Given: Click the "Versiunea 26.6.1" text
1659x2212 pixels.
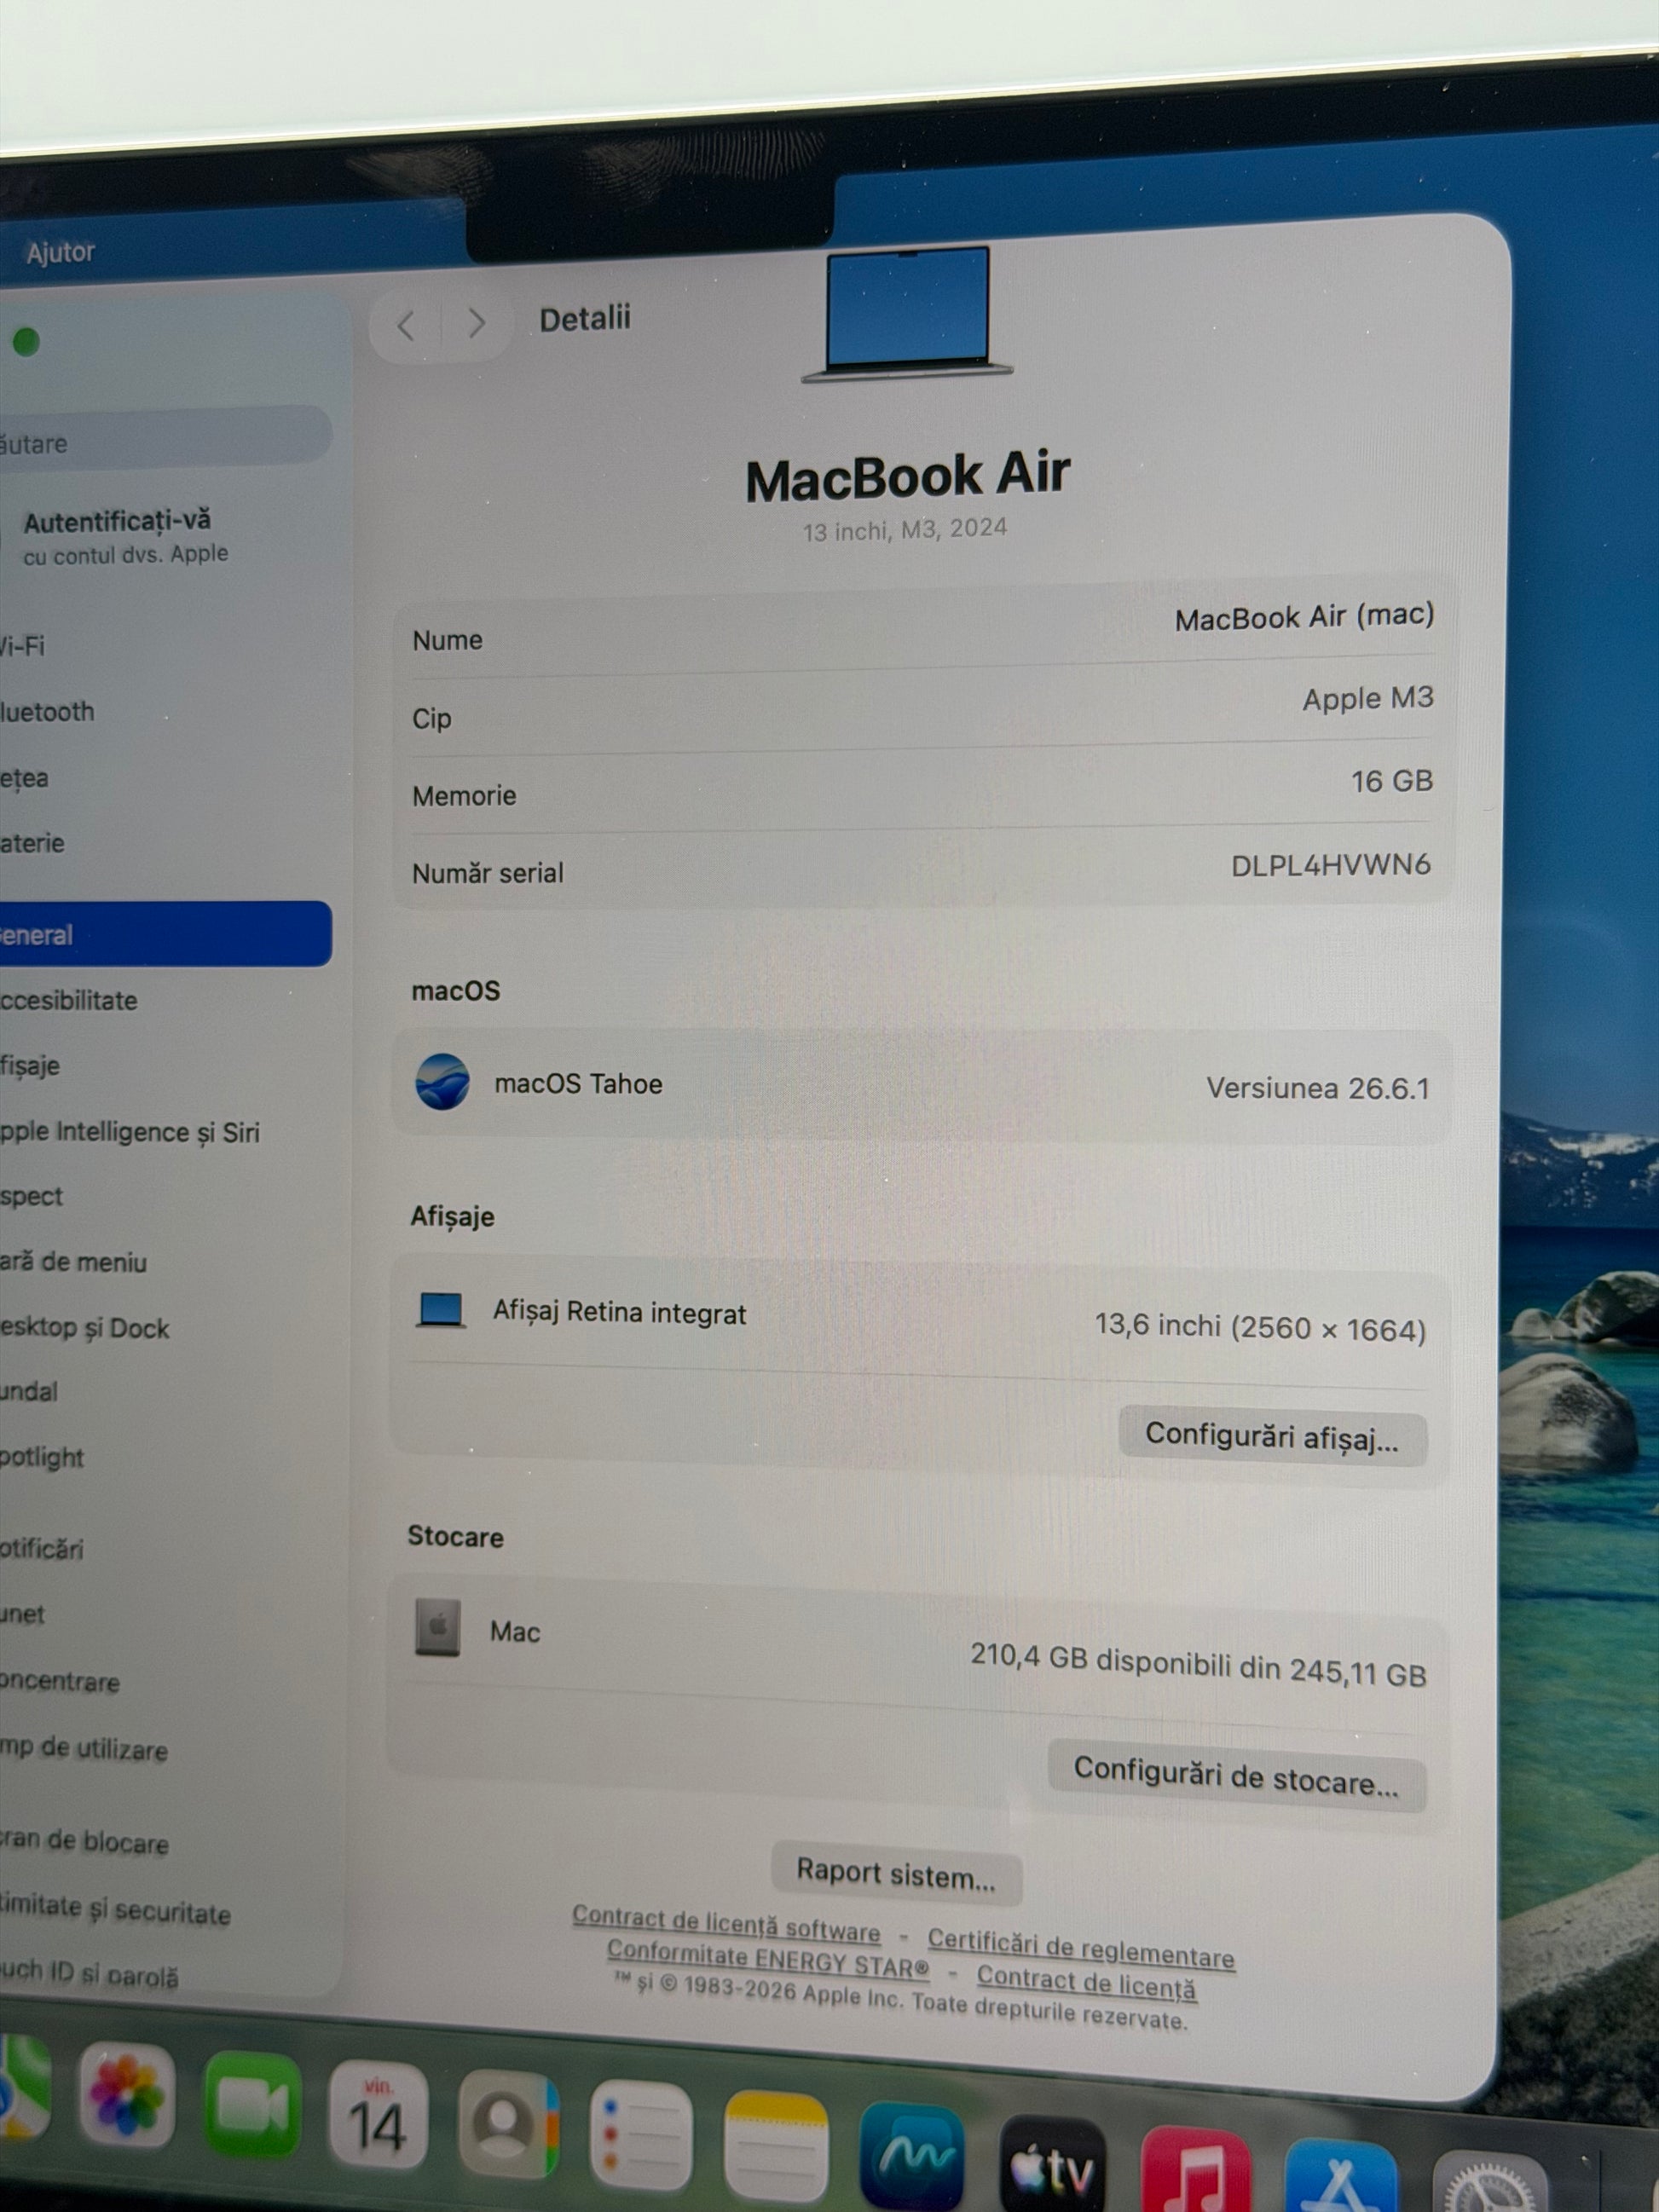Looking at the screenshot, I should click(x=1318, y=1088).
